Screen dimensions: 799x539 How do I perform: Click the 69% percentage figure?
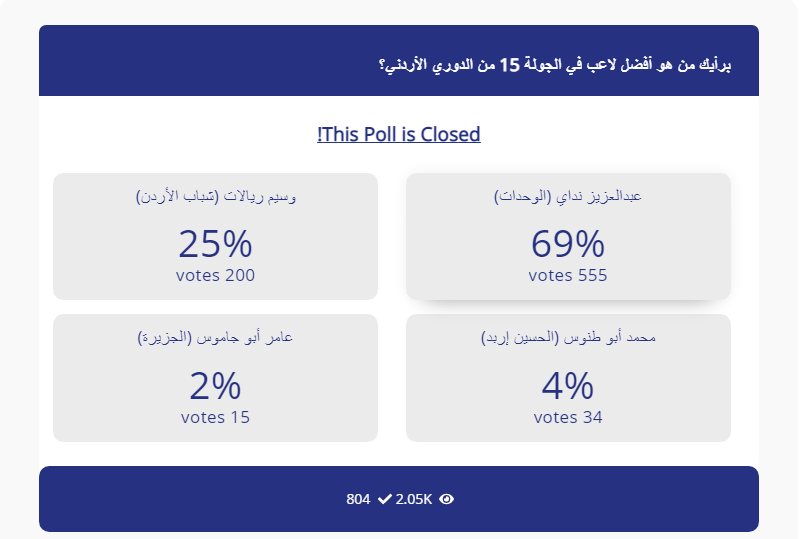point(568,244)
